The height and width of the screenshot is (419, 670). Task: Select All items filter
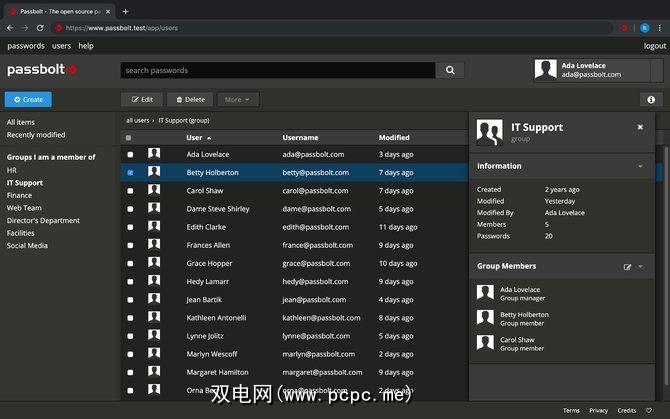click(x=21, y=122)
